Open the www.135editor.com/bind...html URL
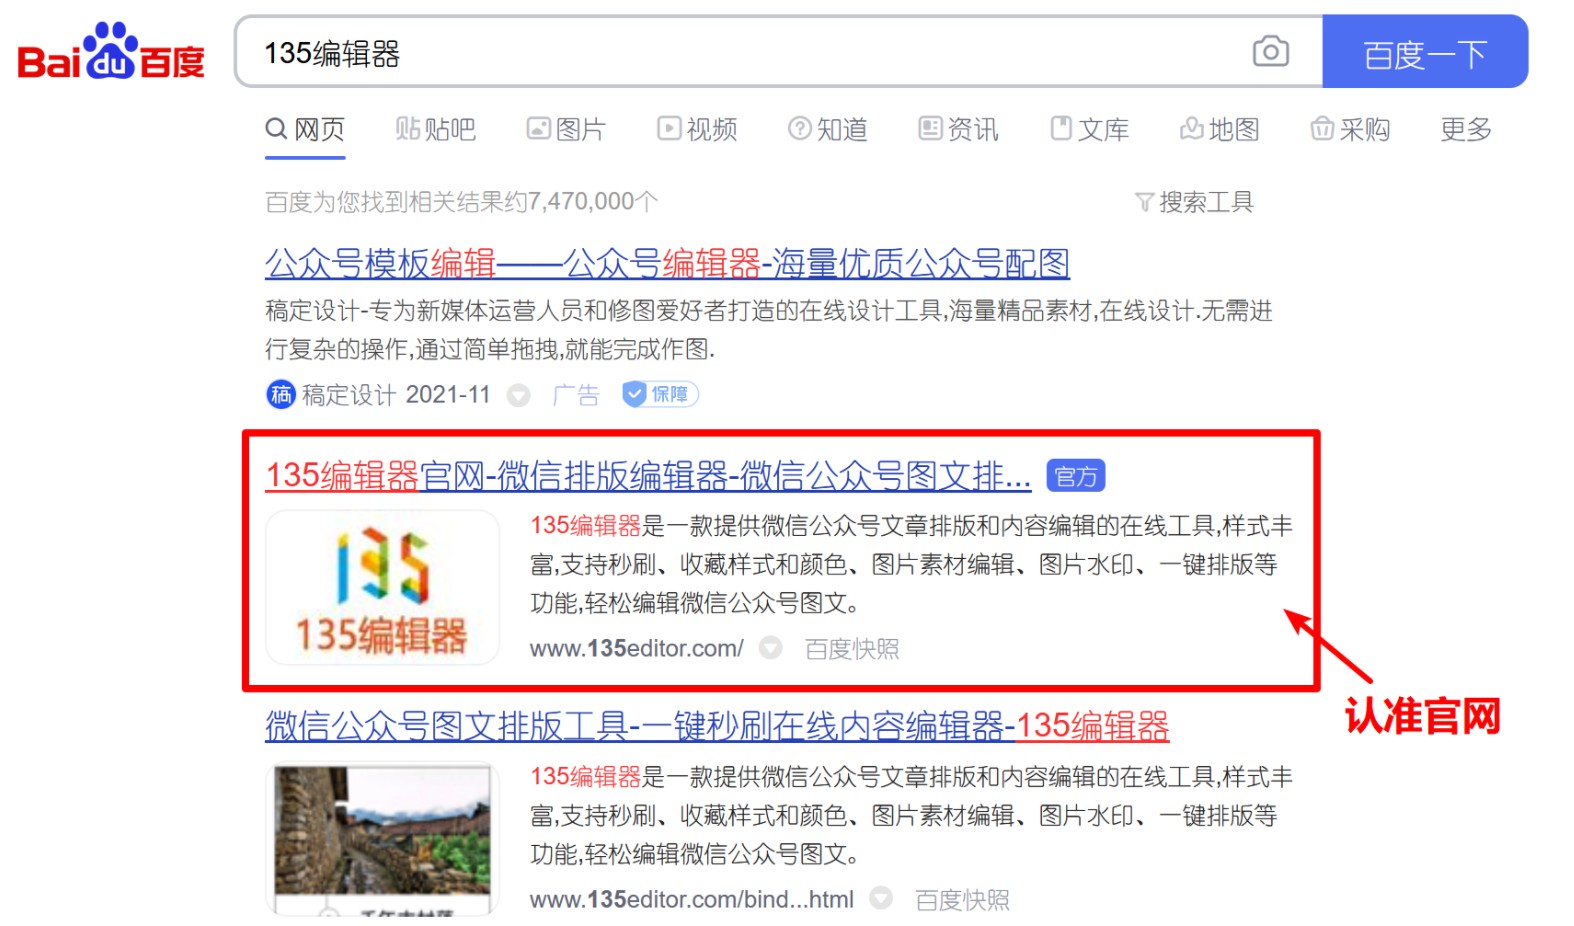The height and width of the screenshot is (926, 1574). pyautogui.click(x=692, y=900)
